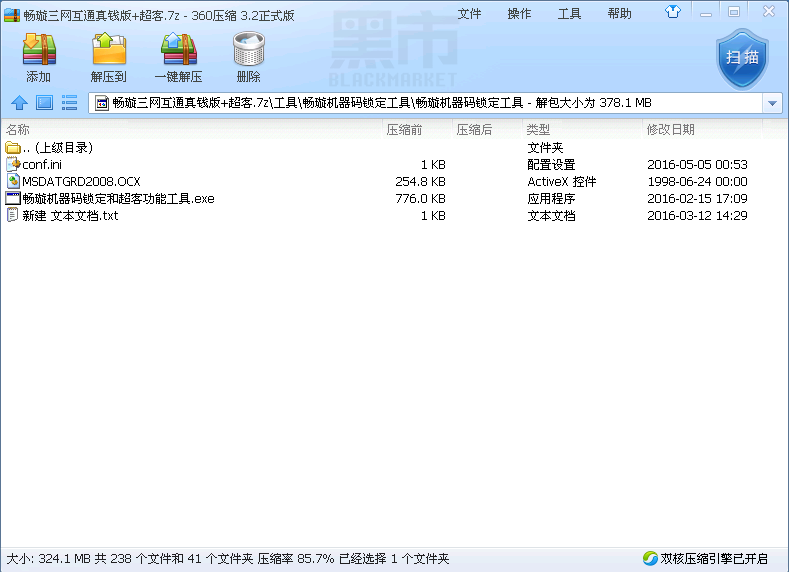This screenshot has height=572, width=789.
Task: Click the 扫描 scan shield button
Action: pyautogui.click(x=742, y=59)
